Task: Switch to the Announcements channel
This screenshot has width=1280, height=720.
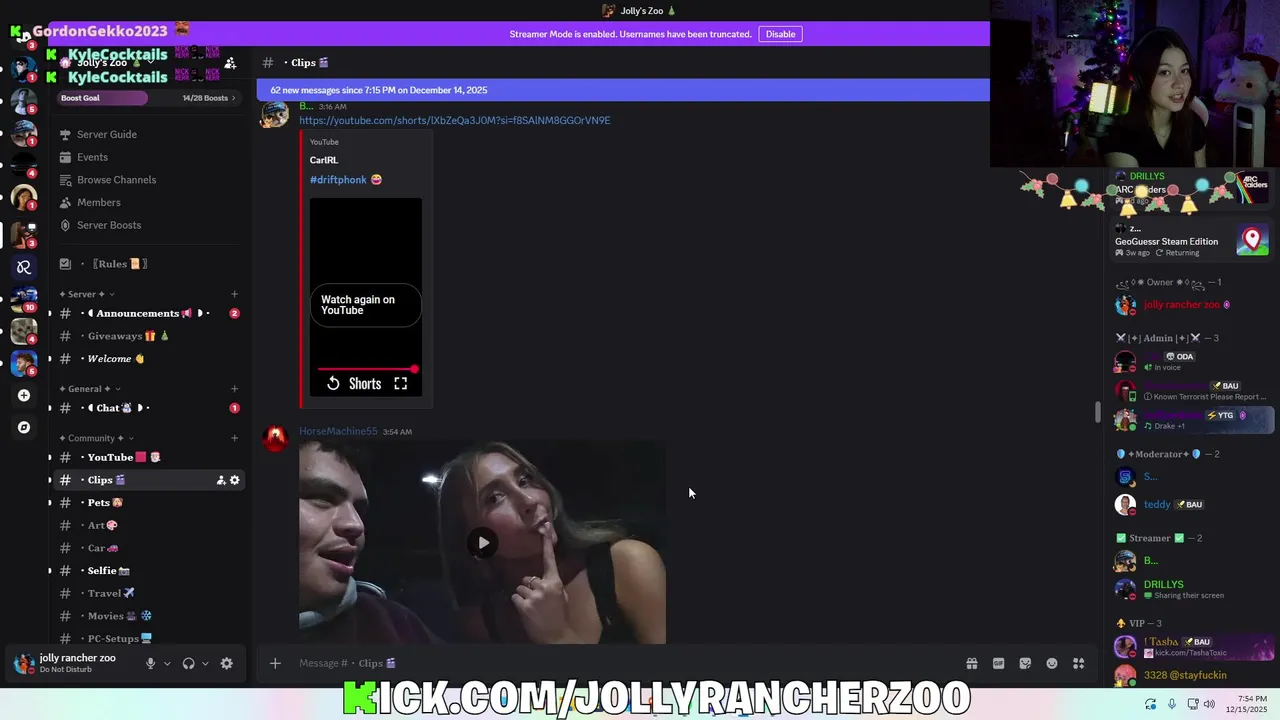Action: (x=147, y=313)
